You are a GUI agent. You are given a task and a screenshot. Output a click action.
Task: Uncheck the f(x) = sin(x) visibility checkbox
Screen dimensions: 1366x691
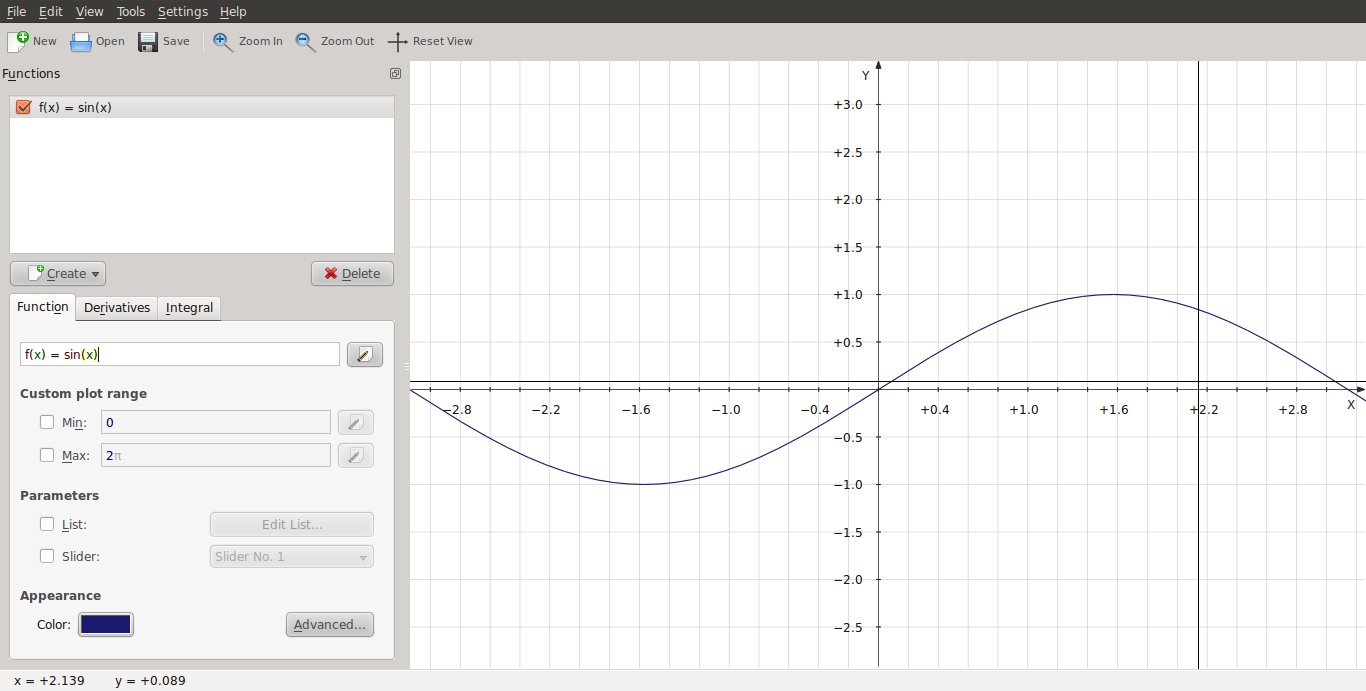24,107
